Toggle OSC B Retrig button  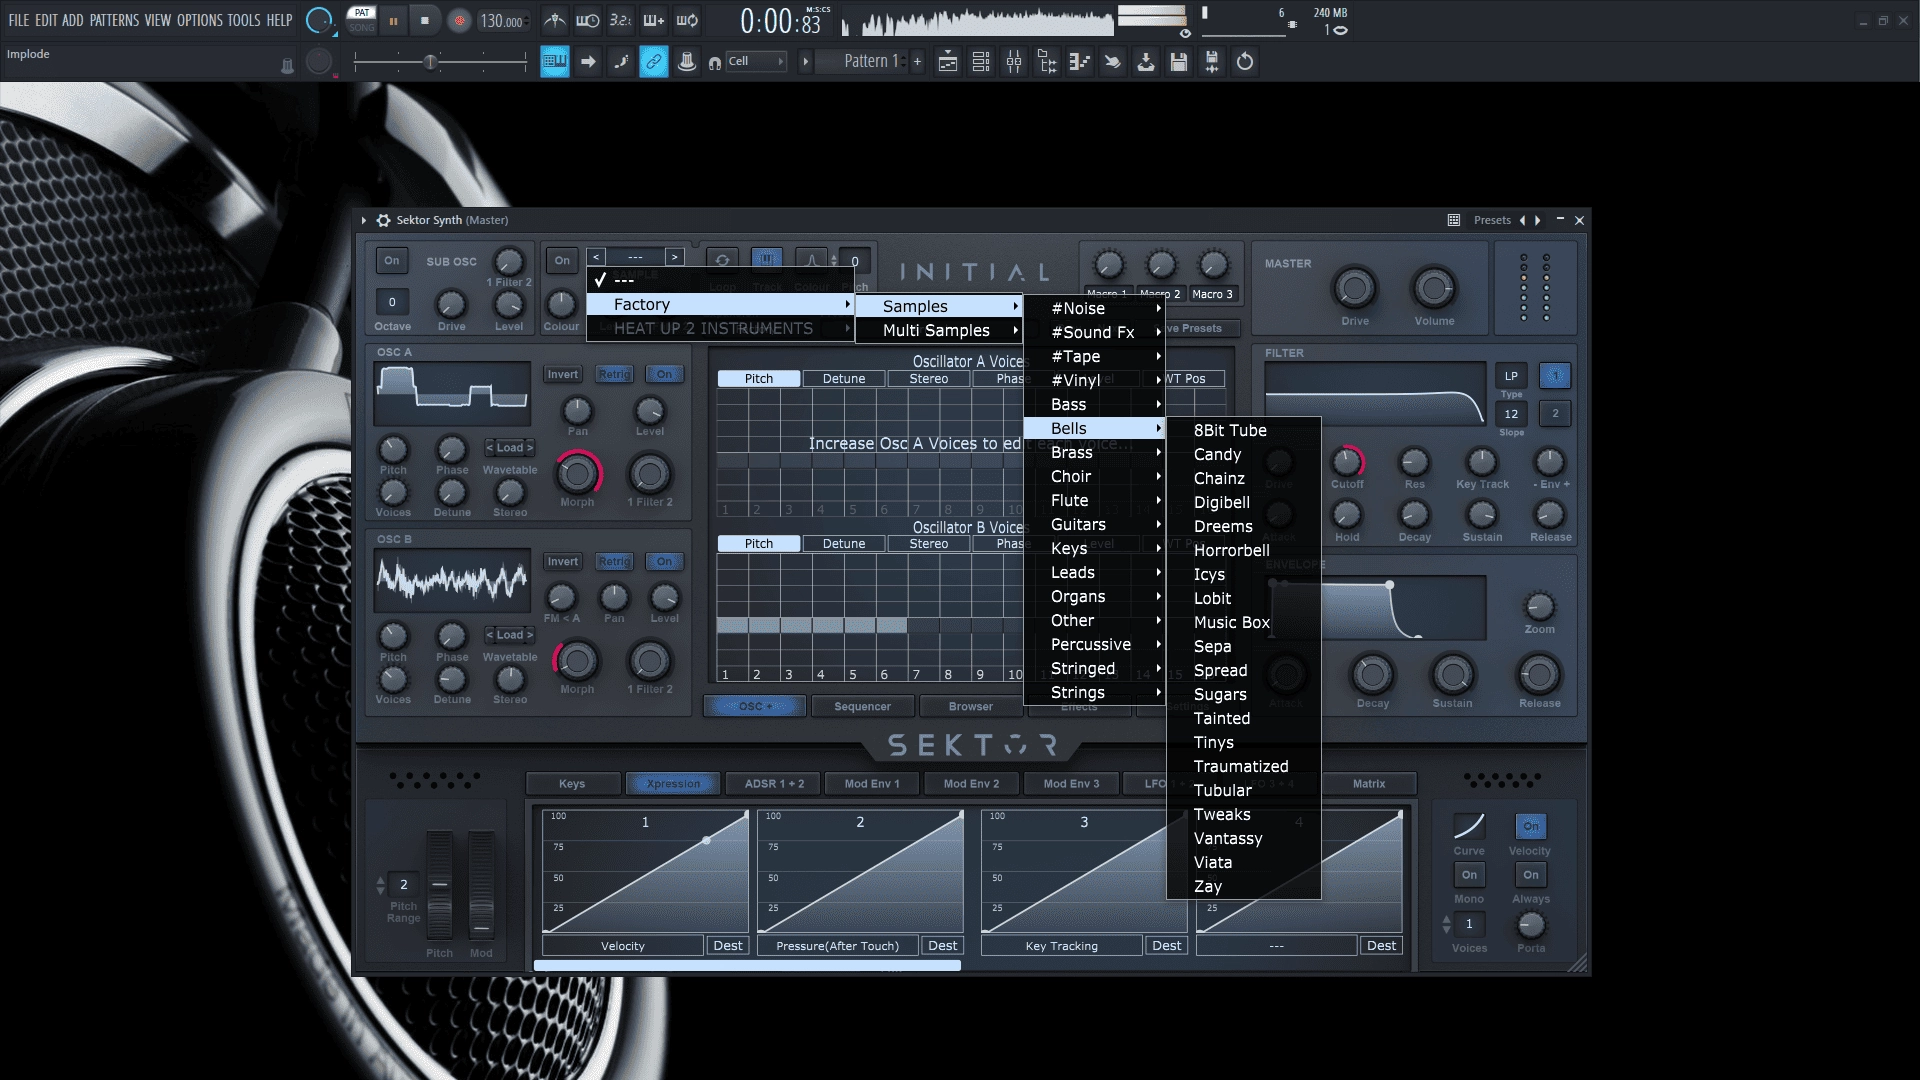614,561
